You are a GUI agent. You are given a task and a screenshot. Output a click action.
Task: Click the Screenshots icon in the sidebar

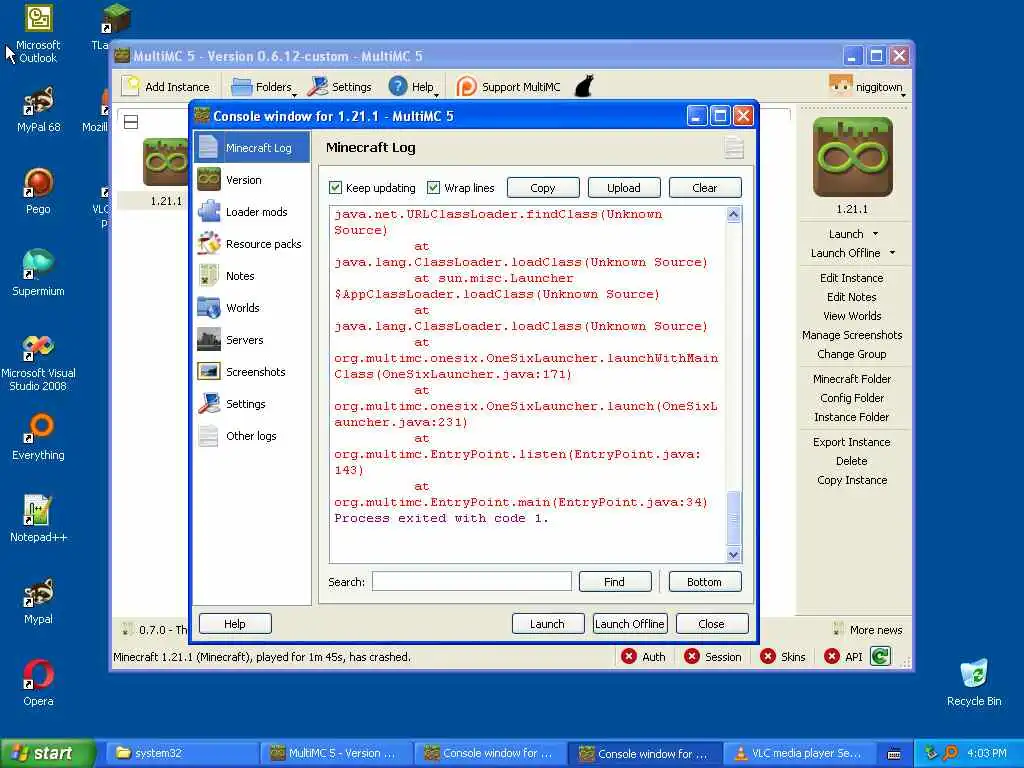[x=209, y=372]
